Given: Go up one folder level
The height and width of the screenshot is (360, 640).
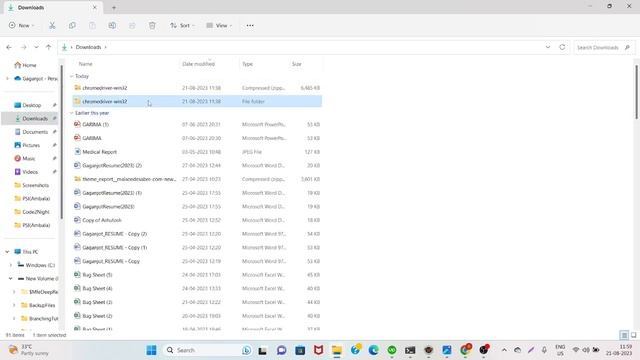Looking at the screenshot, I should [x=49, y=47].
